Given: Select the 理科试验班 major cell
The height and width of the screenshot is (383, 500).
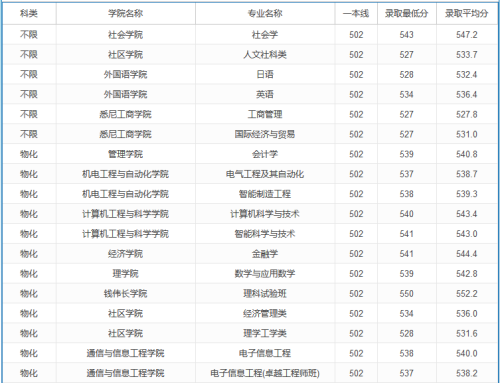Looking at the screenshot, I should coord(265,294).
